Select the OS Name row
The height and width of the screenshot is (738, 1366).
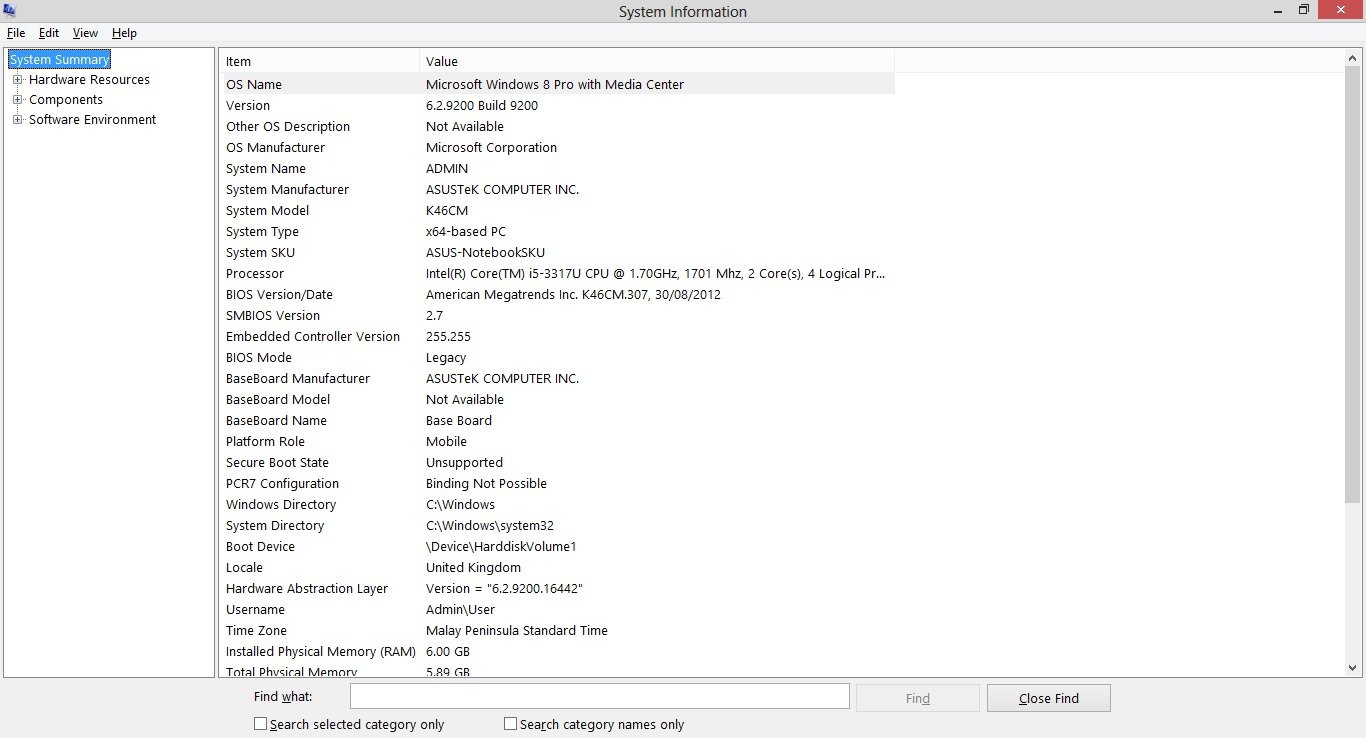(557, 85)
